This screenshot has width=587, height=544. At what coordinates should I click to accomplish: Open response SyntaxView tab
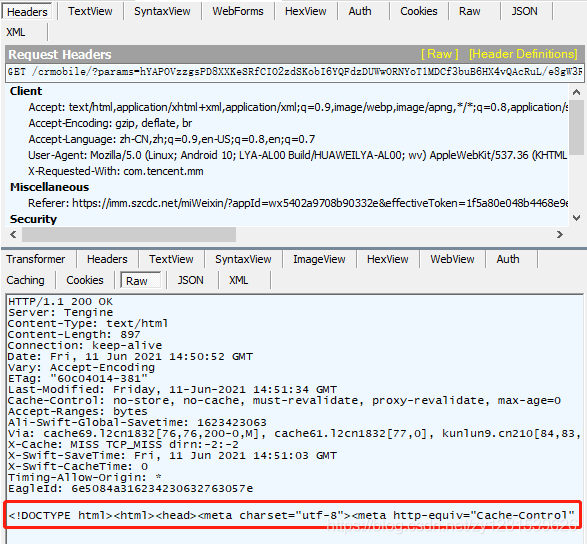click(243, 259)
